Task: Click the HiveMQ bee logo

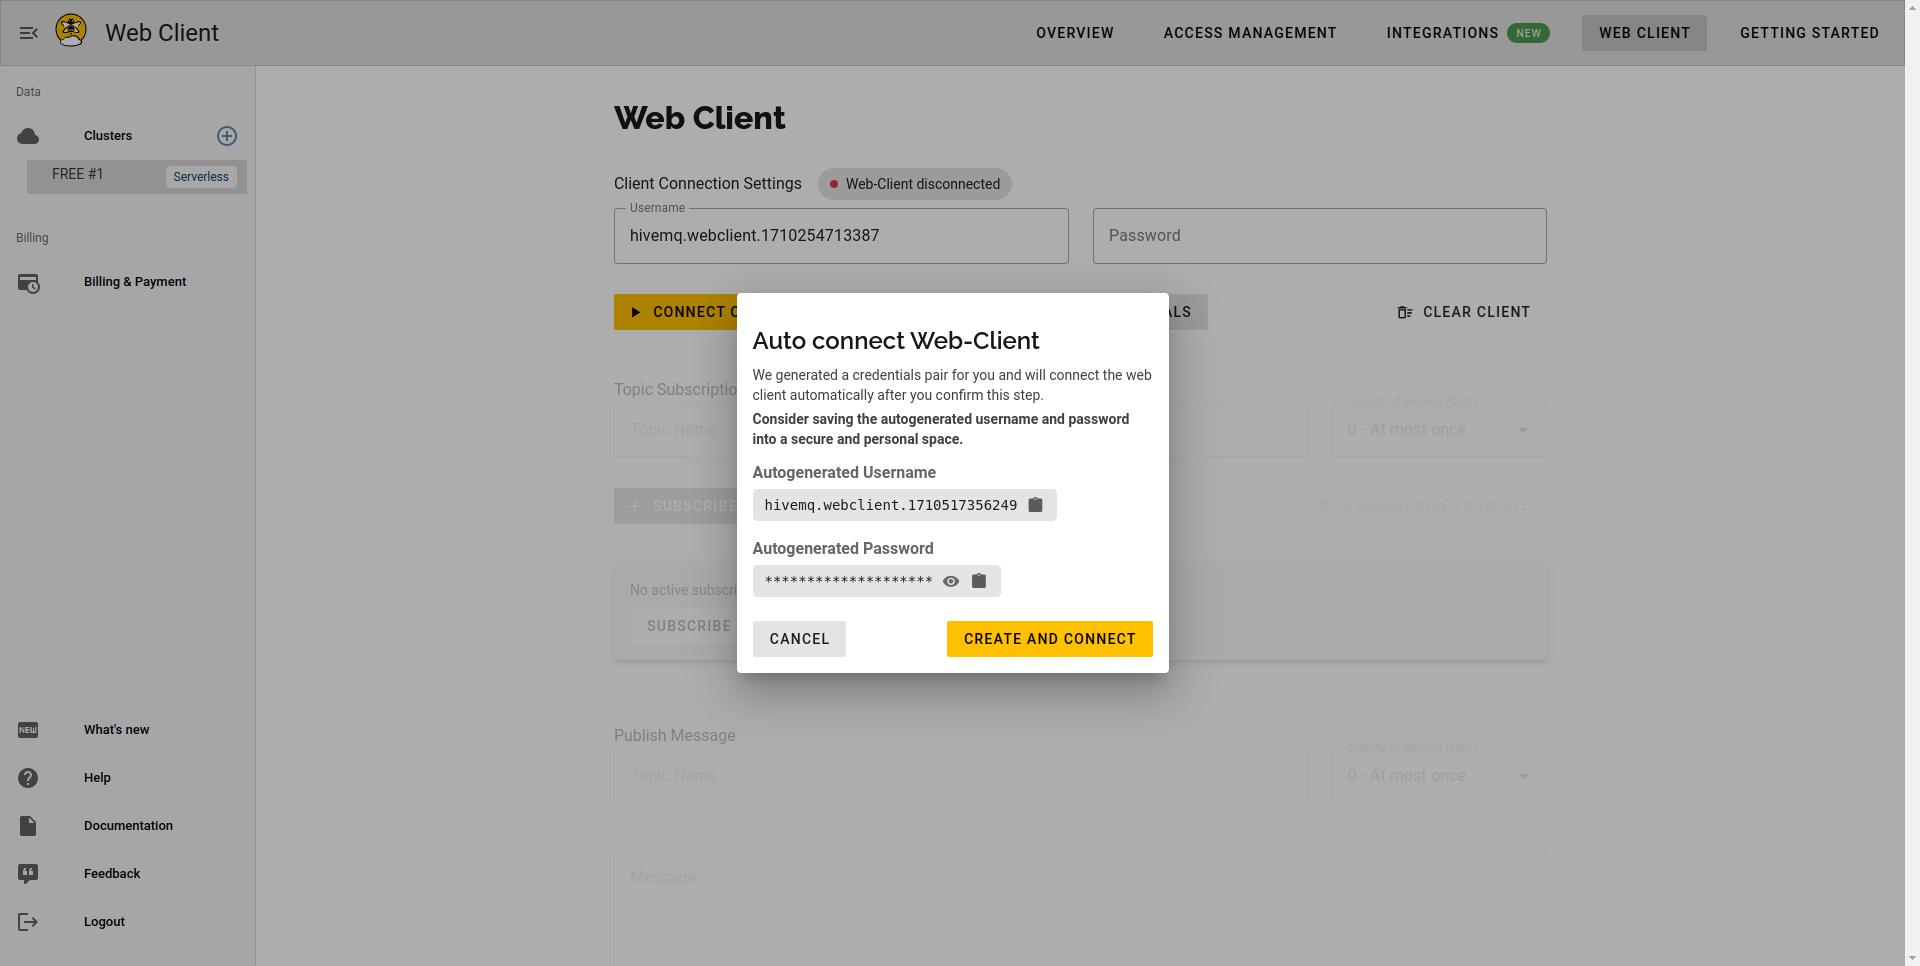Action: coord(71,31)
